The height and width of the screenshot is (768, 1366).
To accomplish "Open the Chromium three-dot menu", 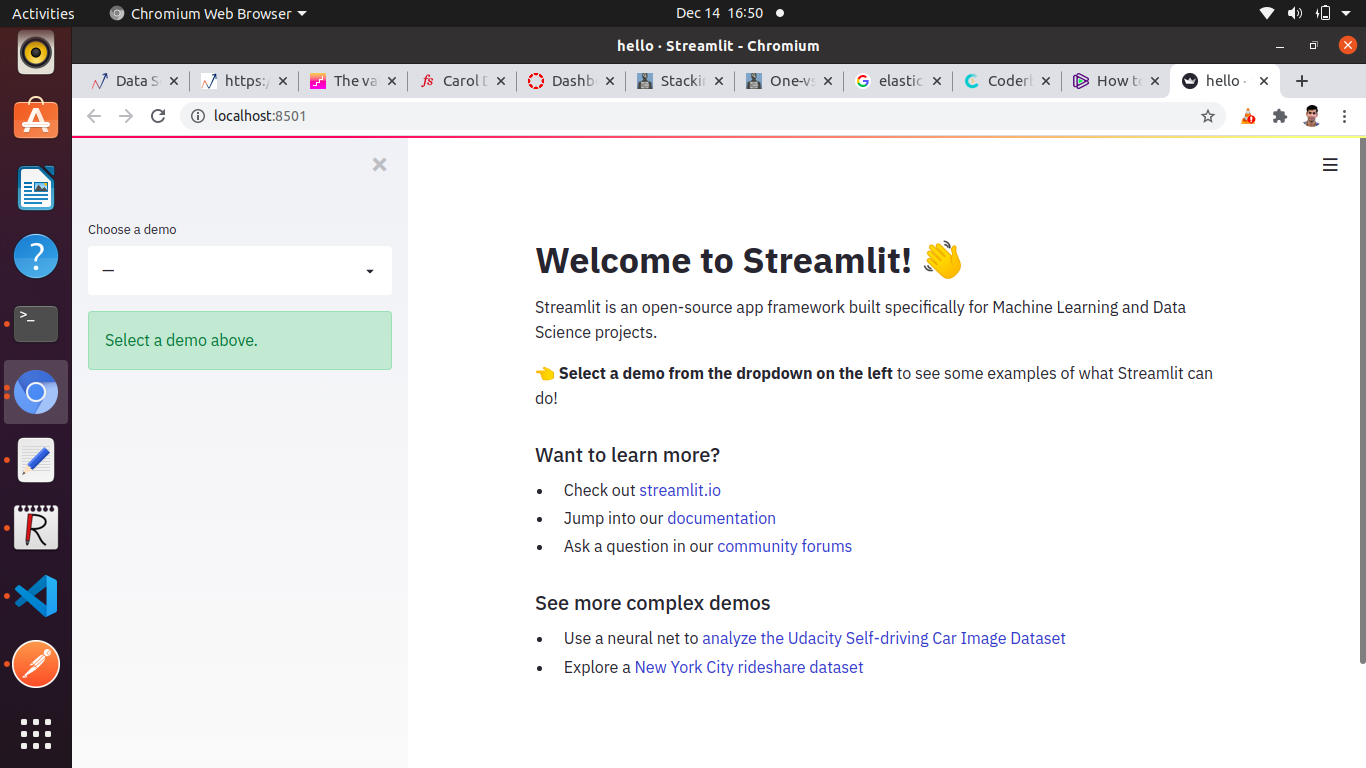I will pyautogui.click(x=1345, y=116).
